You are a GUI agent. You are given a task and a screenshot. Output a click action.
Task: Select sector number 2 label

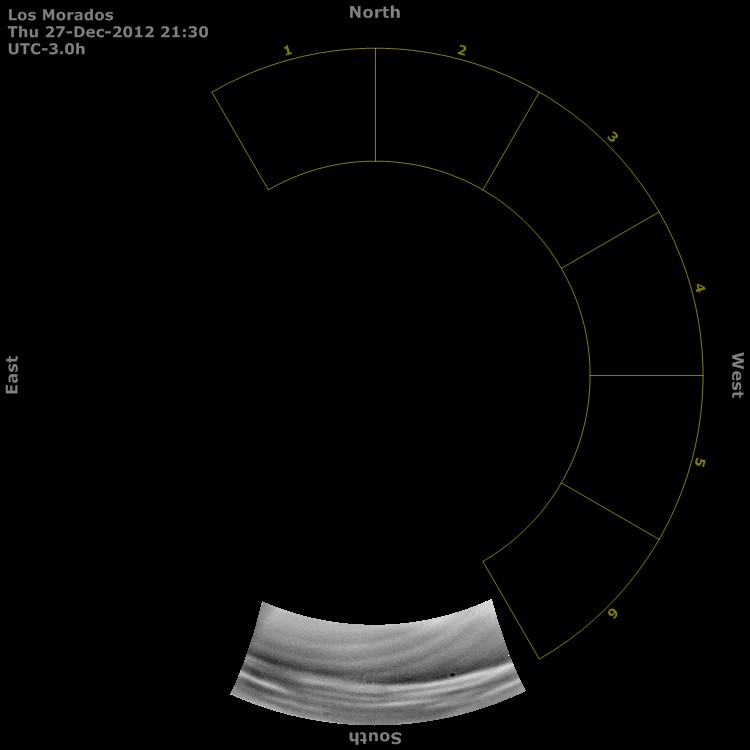pos(462,50)
